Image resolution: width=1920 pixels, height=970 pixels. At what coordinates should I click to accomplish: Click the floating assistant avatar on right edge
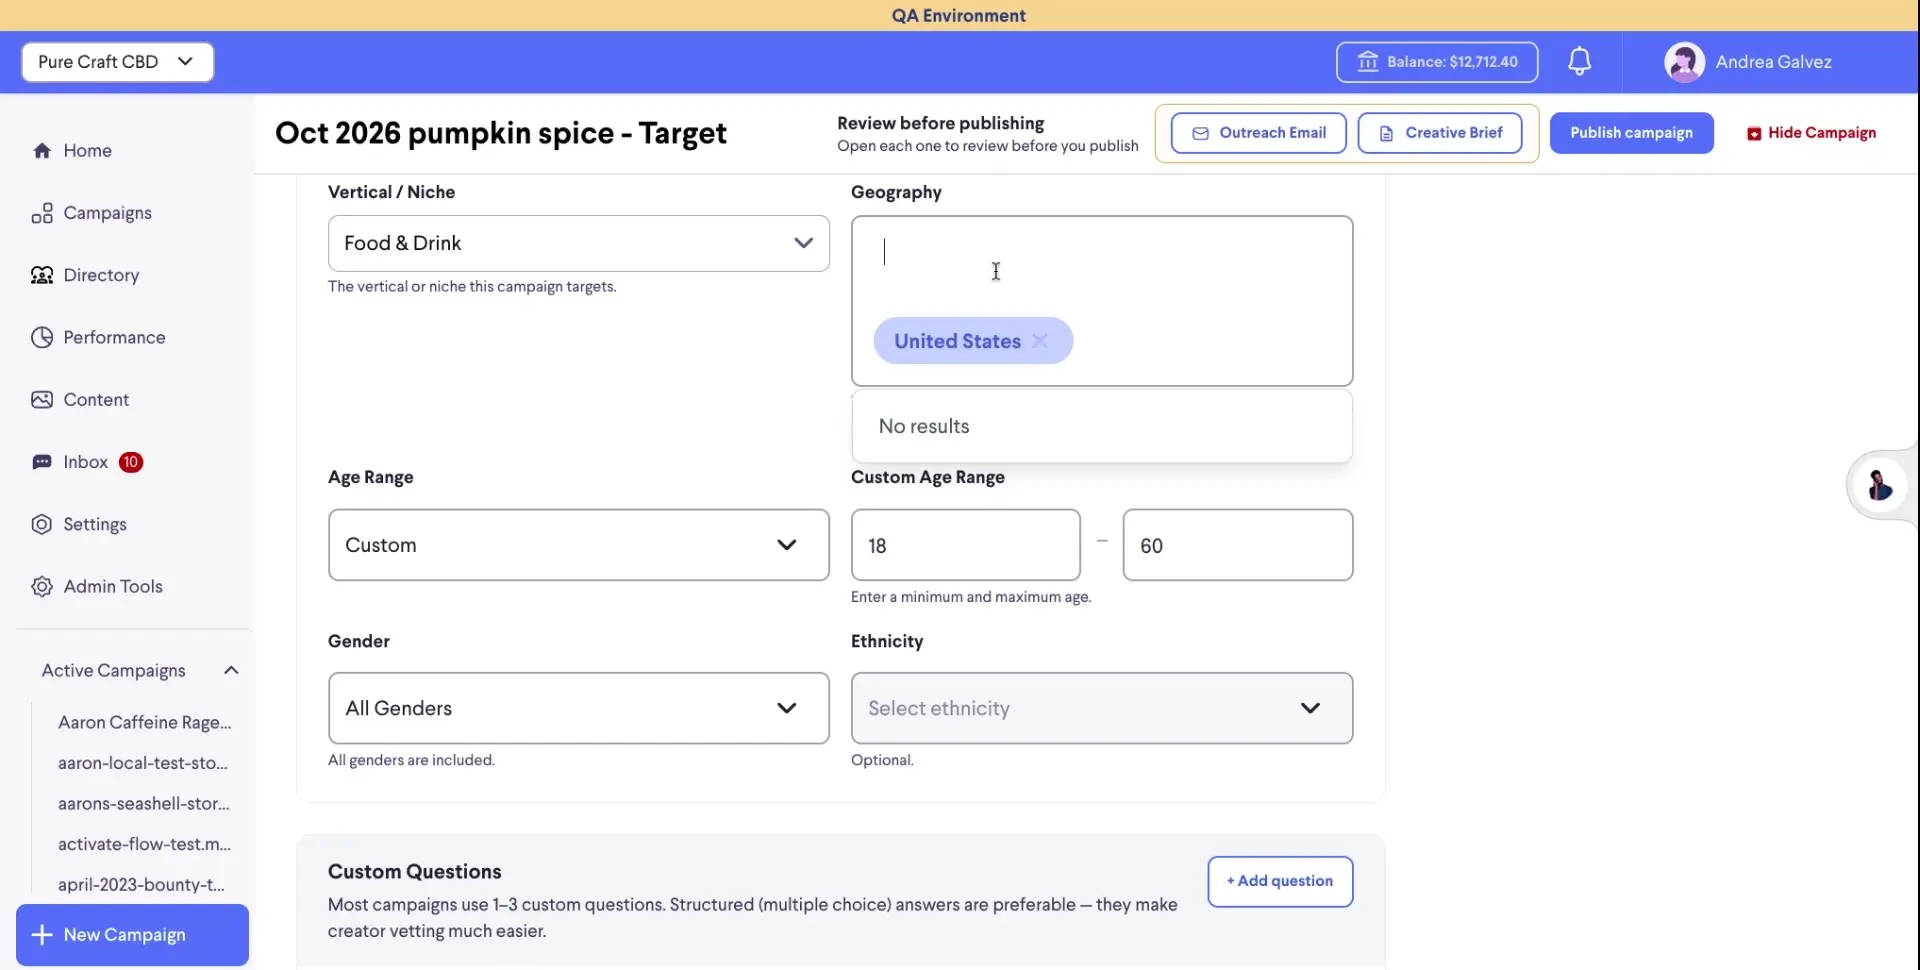(x=1880, y=485)
